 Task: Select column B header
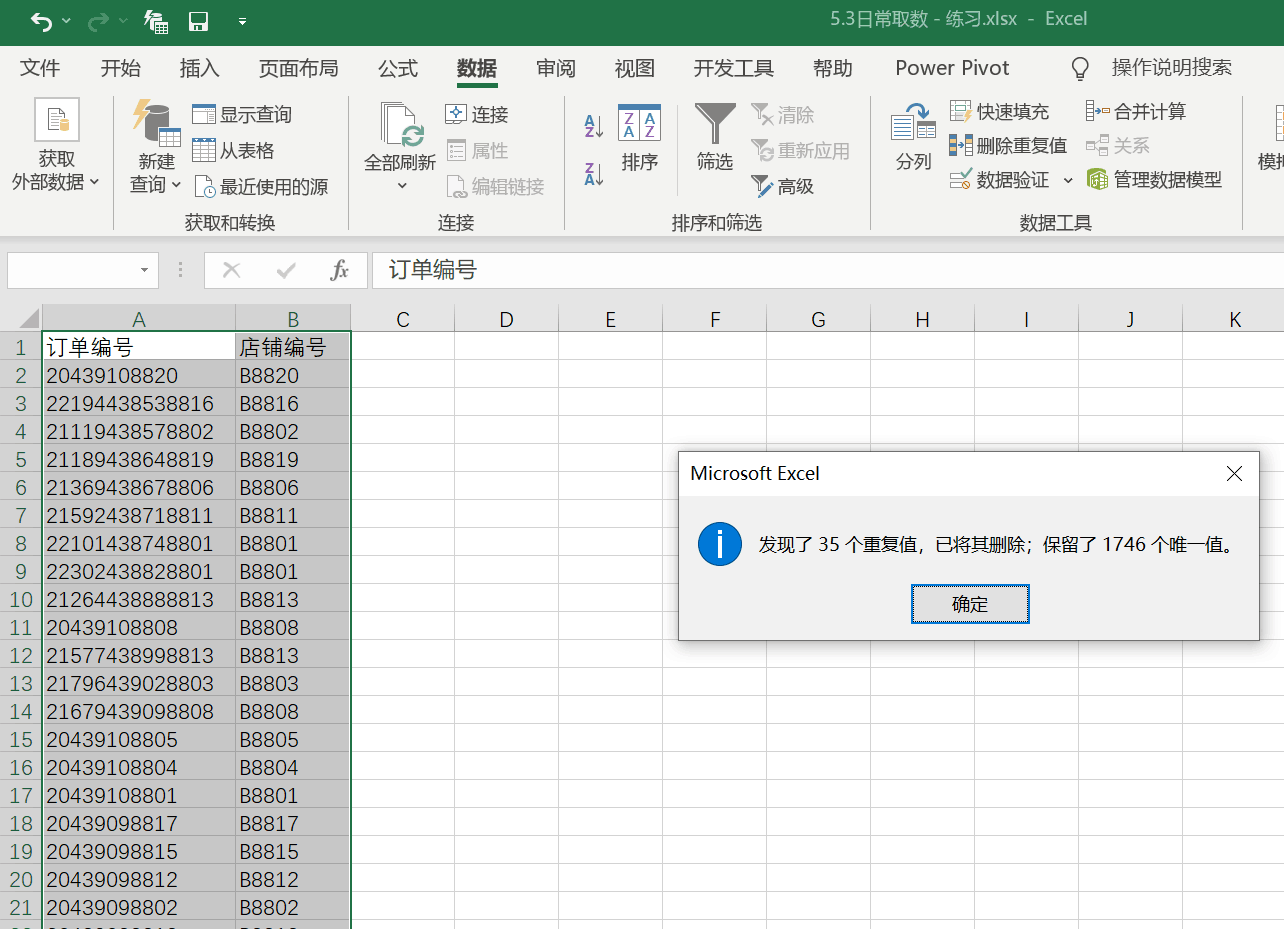293,319
